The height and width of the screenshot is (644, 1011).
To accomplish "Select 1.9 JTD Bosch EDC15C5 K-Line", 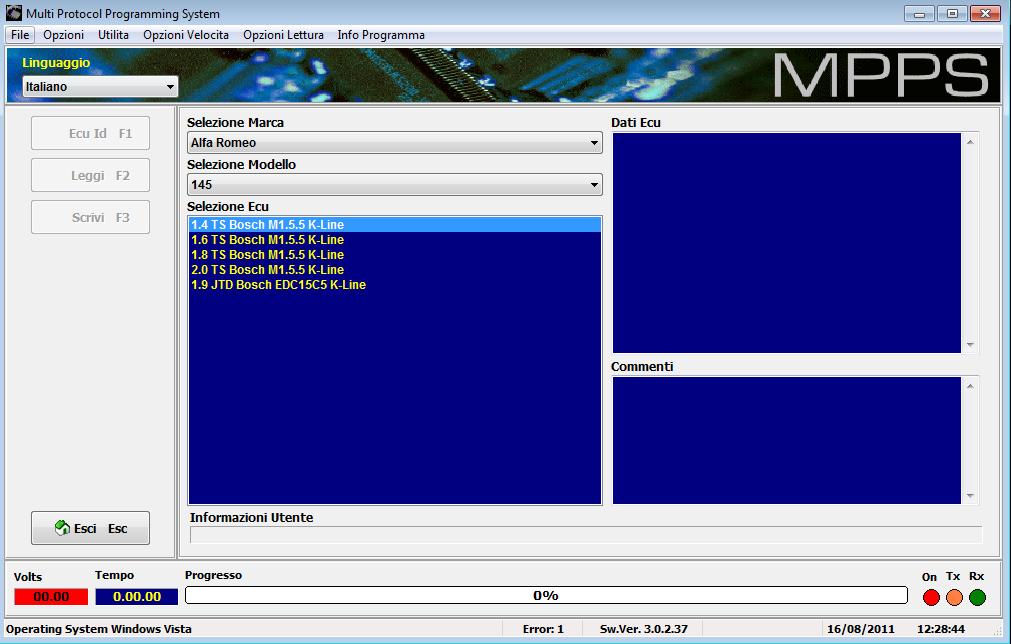I will [395, 284].
